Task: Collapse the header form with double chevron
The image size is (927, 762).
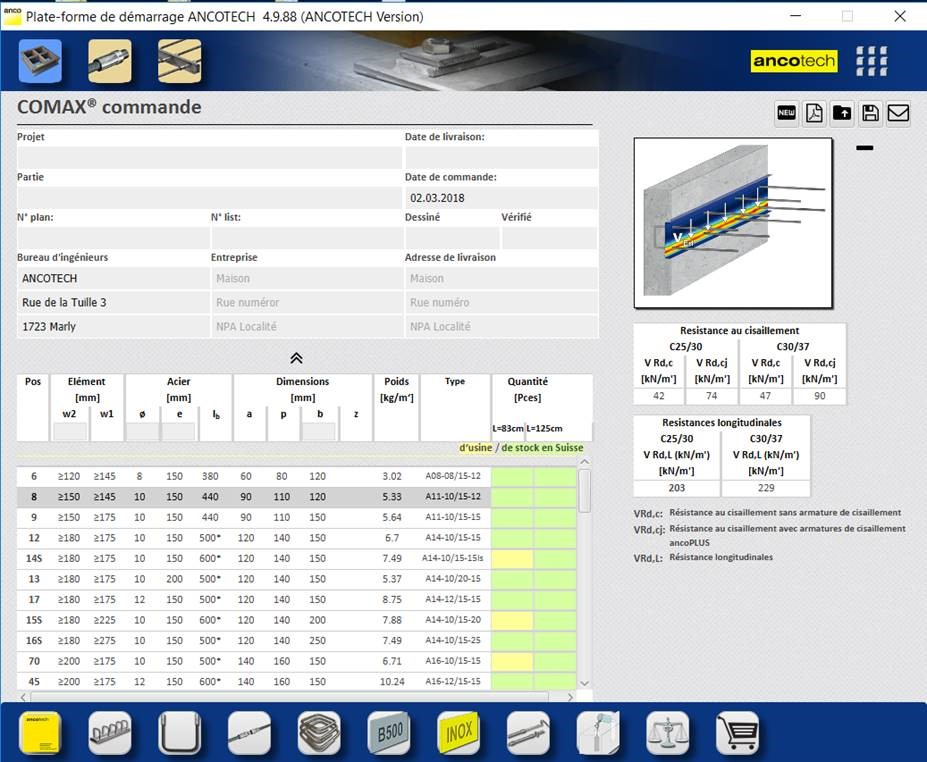Action: point(296,358)
